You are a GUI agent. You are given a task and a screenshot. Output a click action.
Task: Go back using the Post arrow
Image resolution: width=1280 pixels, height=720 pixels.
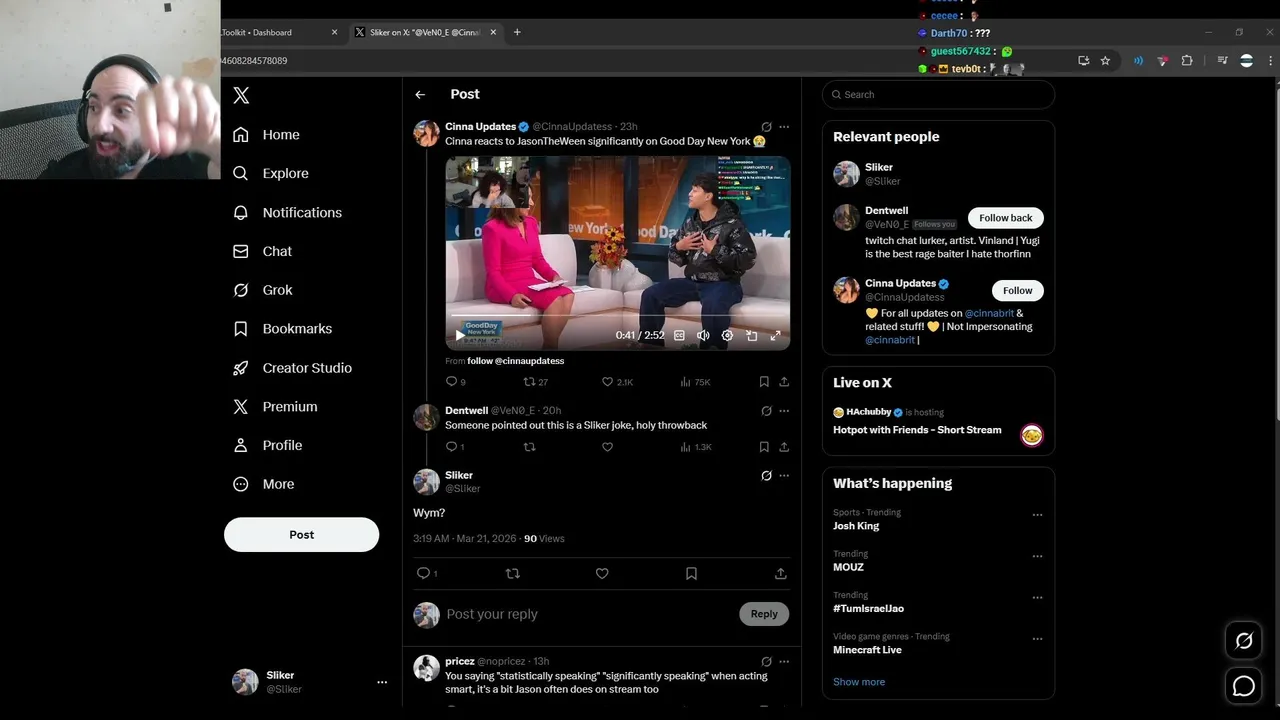[420, 95]
